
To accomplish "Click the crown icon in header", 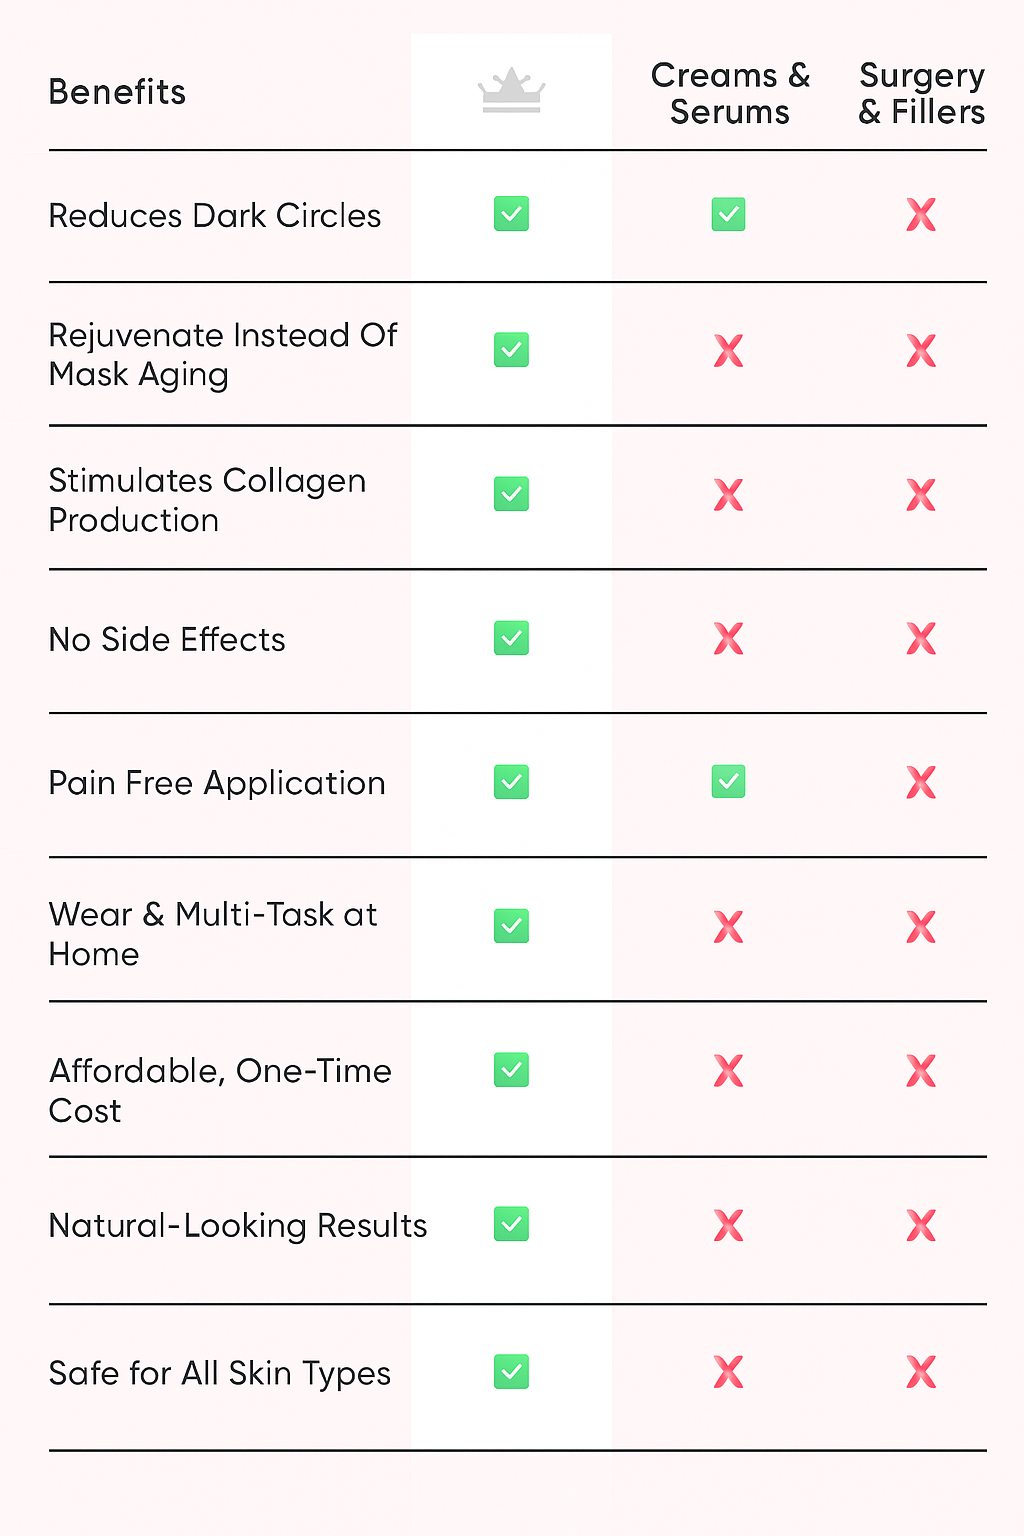I will point(511,90).
